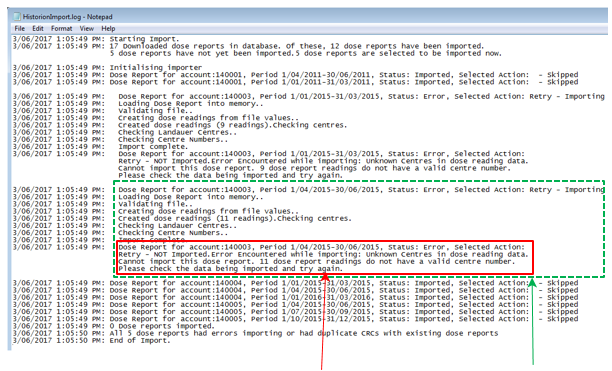Open the File menu
612x371 pixels.
[x=20, y=28]
